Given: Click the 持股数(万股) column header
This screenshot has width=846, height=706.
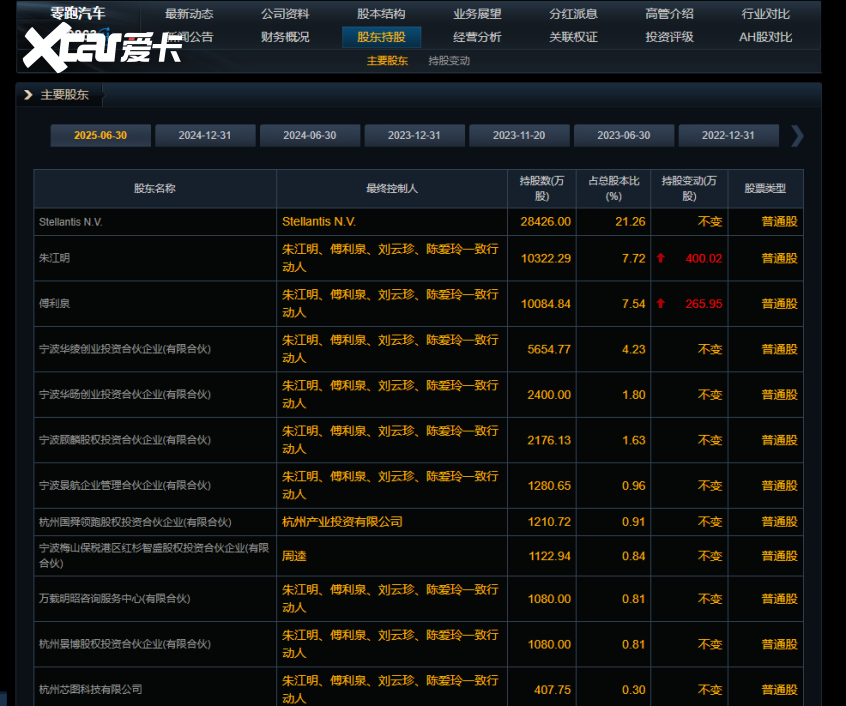Looking at the screenshot, I should click(x=541, y=188).
